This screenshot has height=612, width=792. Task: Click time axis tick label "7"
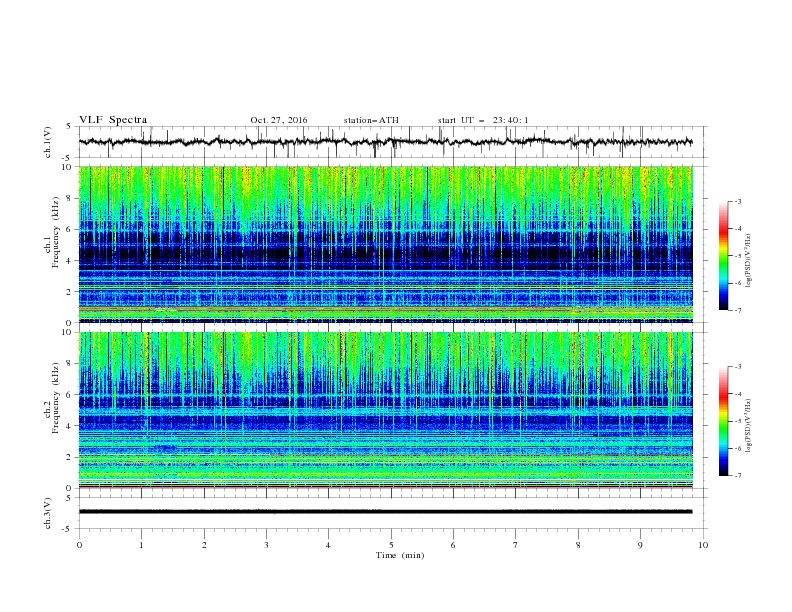pos(515,545)
